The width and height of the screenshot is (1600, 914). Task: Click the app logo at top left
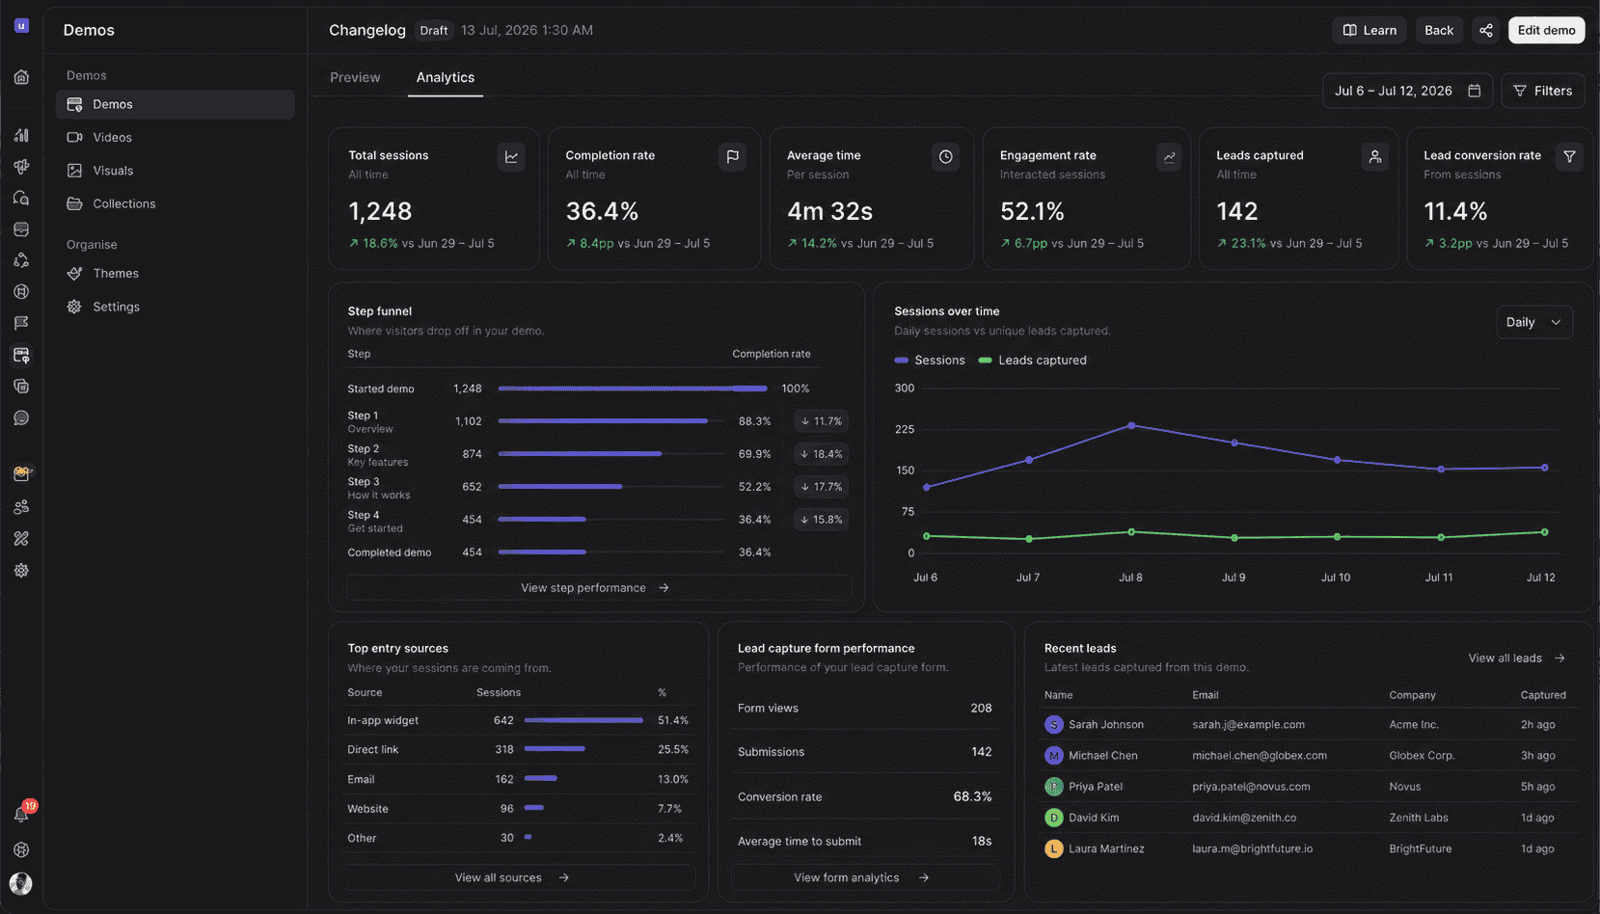[21, 26]
